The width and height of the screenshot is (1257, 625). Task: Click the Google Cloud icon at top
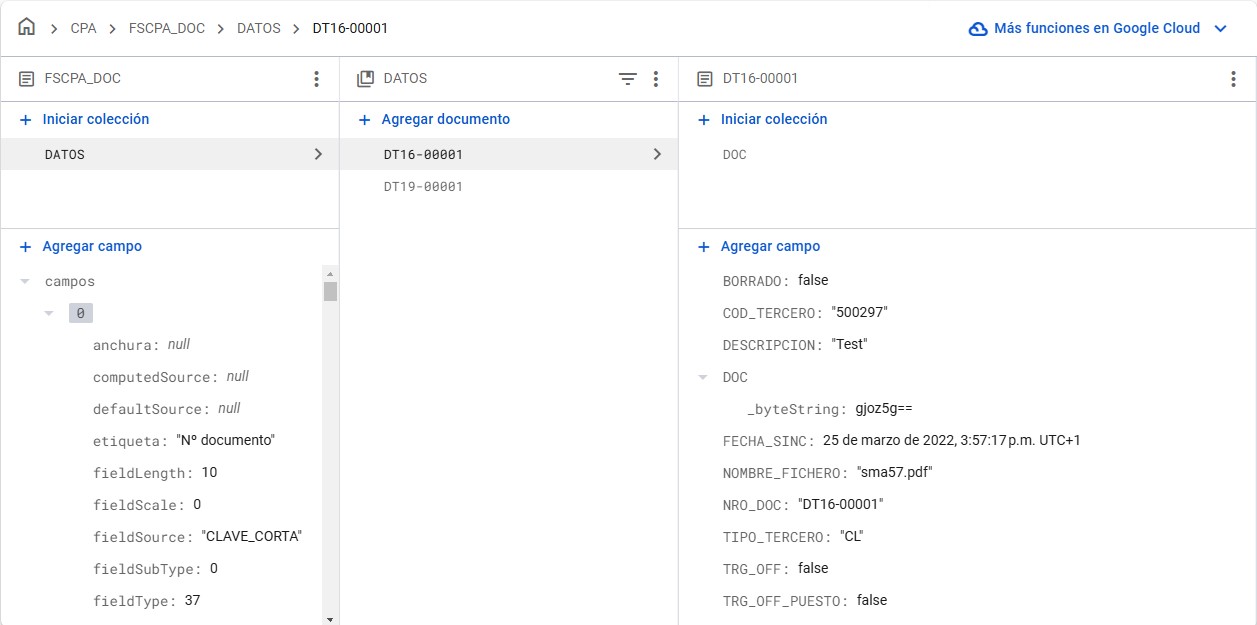pos(978,29)
